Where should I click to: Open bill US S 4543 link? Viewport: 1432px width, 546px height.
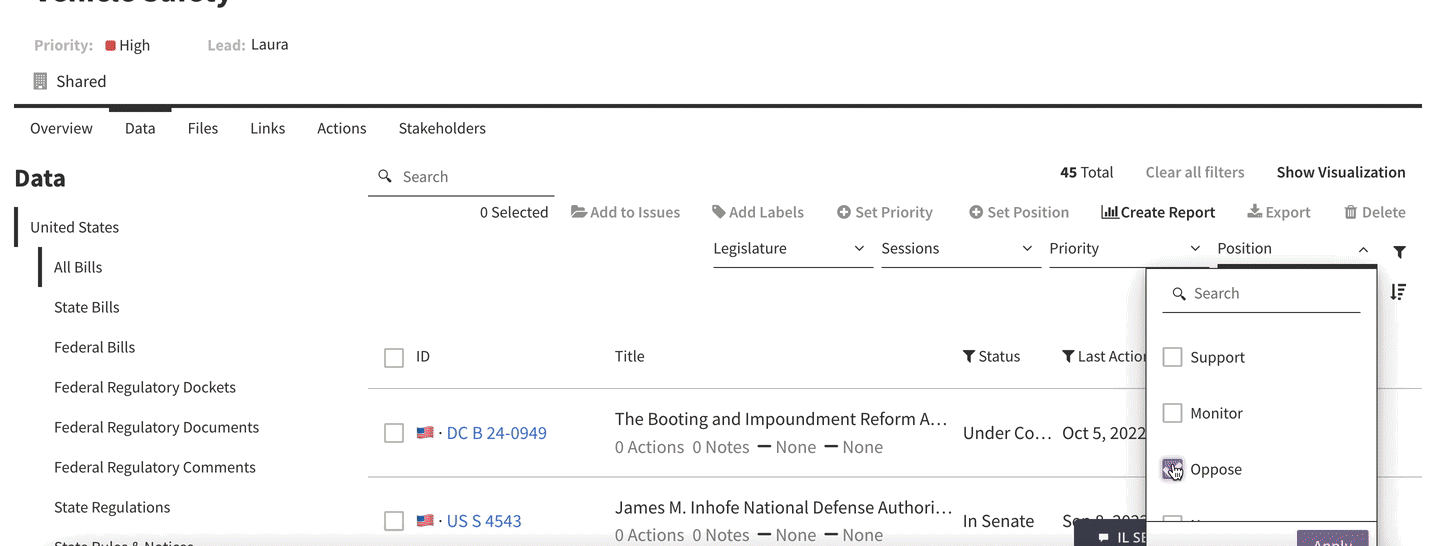point(484,521)
